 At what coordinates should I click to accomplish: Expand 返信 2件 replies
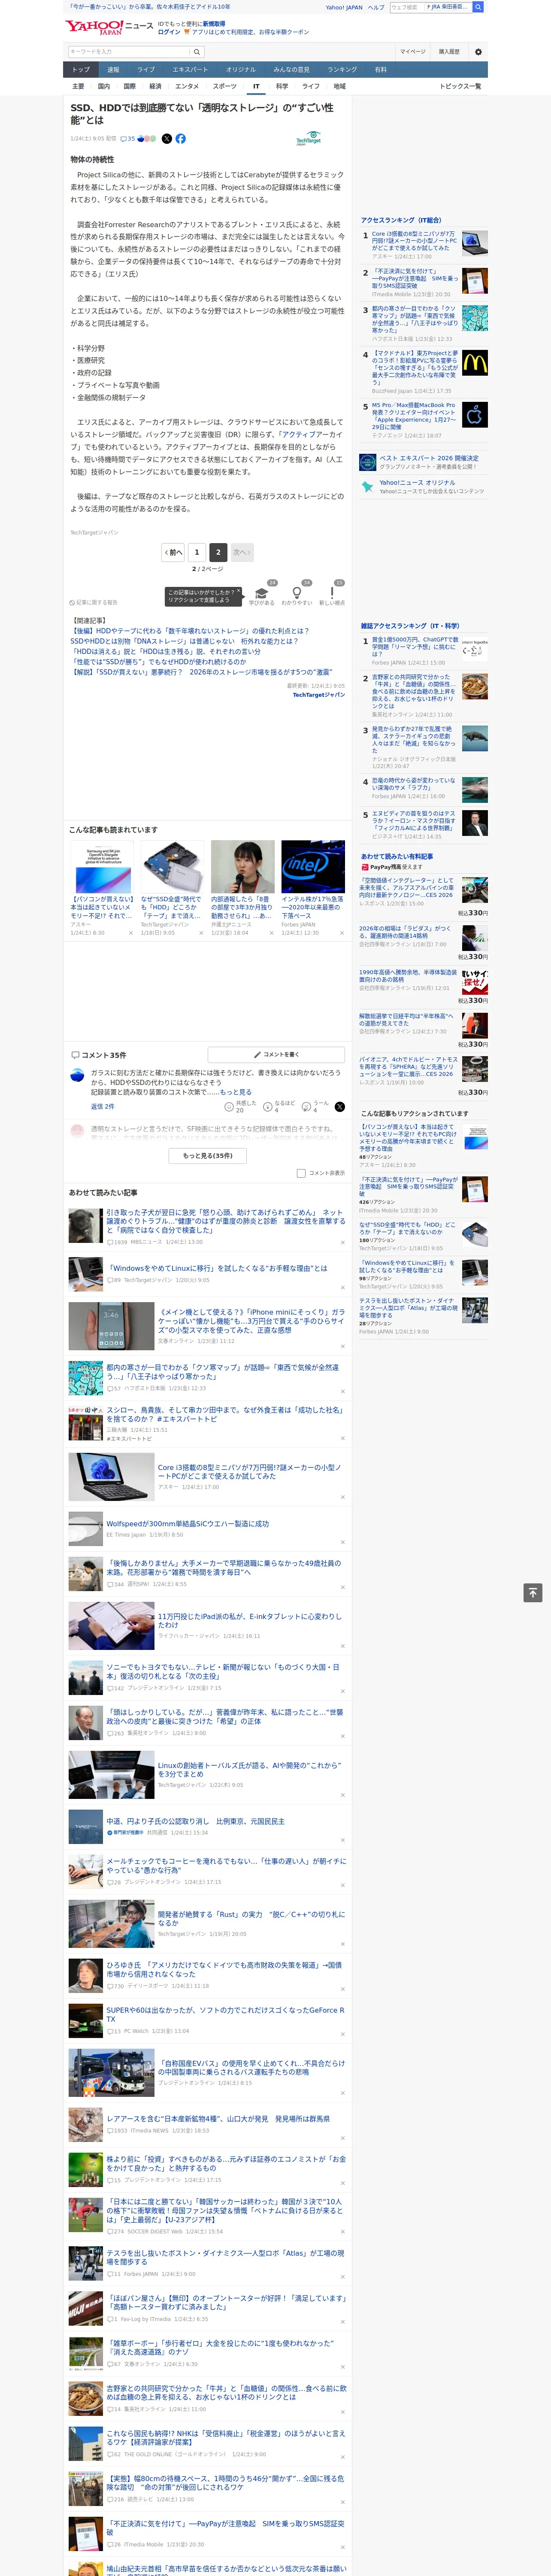click(x=102, y=1106)
